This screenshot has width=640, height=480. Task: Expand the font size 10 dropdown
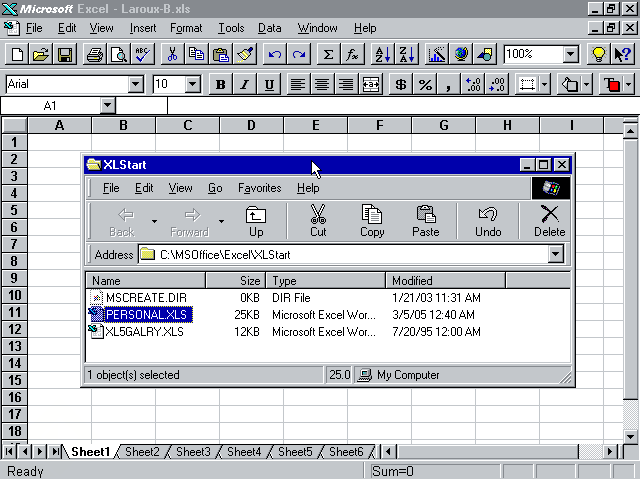point(192,84)
